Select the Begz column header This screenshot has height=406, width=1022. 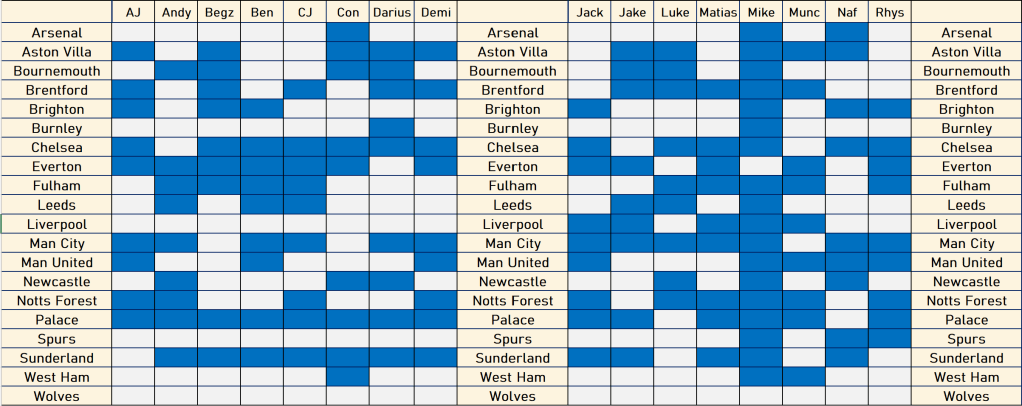click(x=219, y=13)
